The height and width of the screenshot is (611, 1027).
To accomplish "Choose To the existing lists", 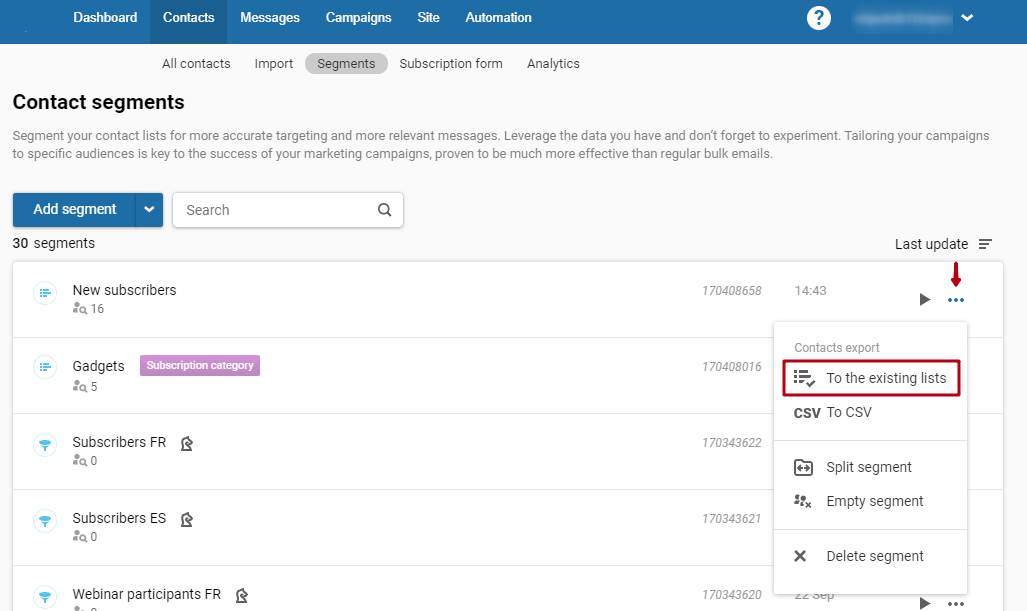I will click(871, 378).
